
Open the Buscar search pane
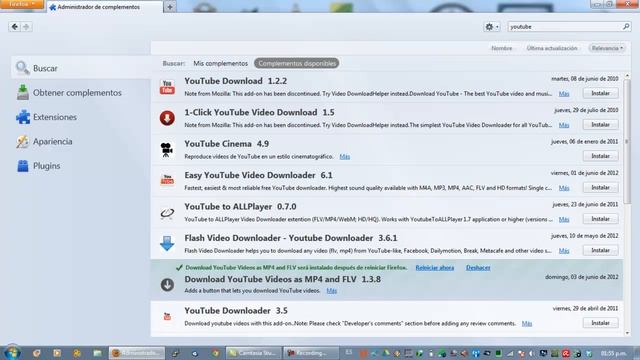pos(81,68)
